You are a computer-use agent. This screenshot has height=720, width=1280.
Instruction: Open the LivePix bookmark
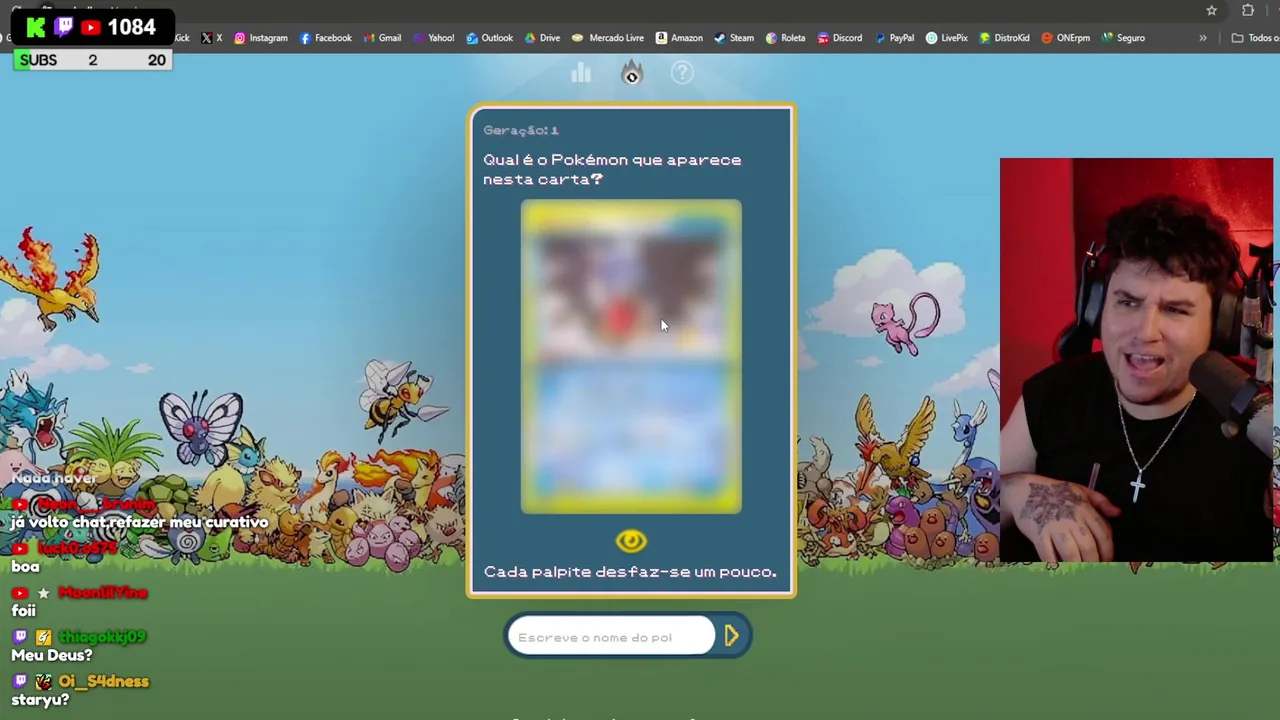[x=946, y=38]
